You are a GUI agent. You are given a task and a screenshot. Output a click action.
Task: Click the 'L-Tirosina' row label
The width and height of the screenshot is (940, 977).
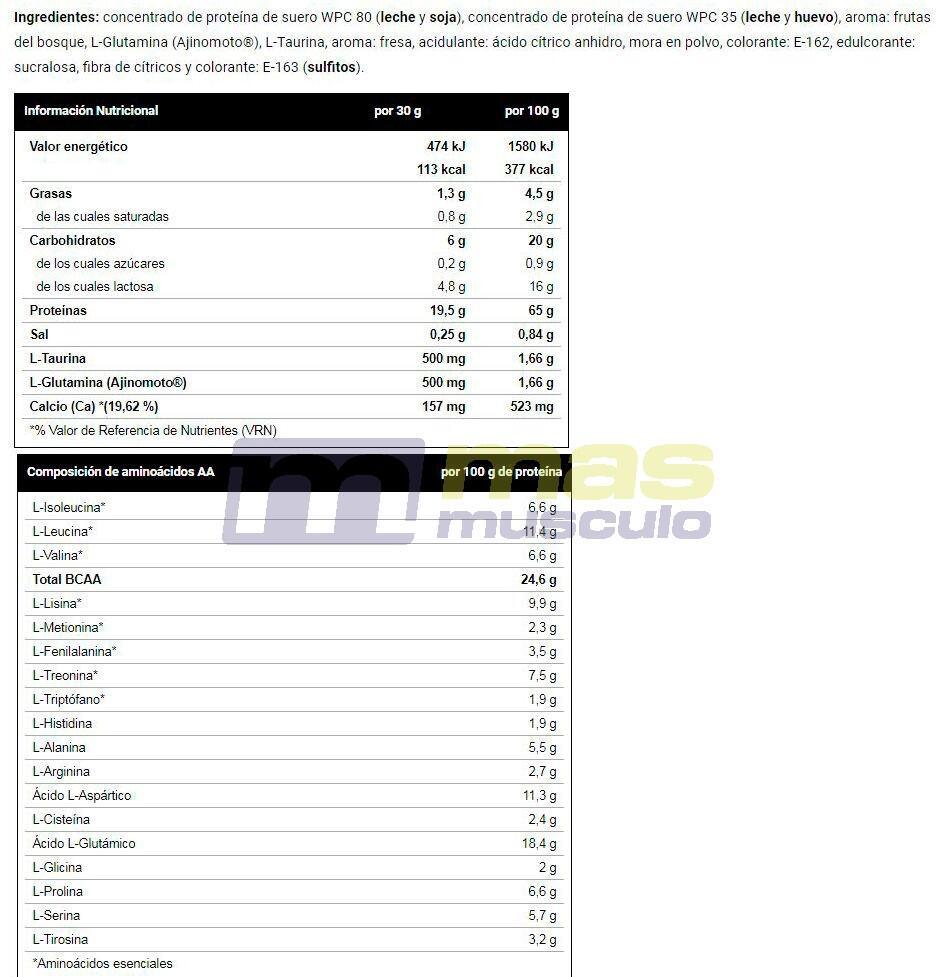click(x=60, y=939)
